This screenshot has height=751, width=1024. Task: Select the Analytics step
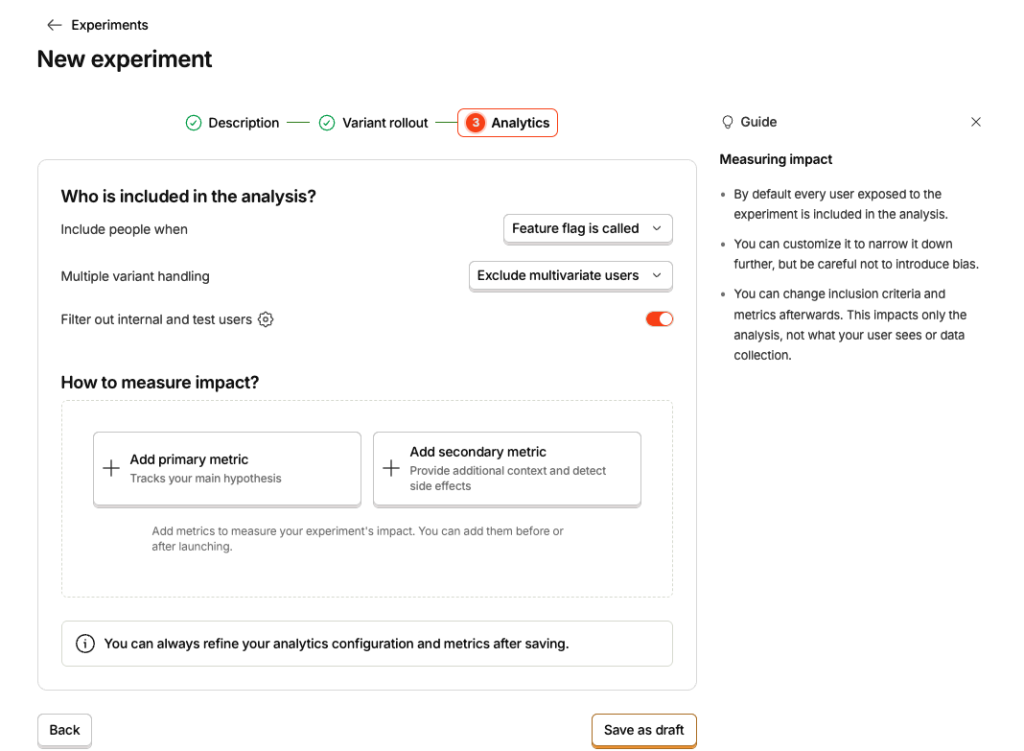(x=507, y=123)
